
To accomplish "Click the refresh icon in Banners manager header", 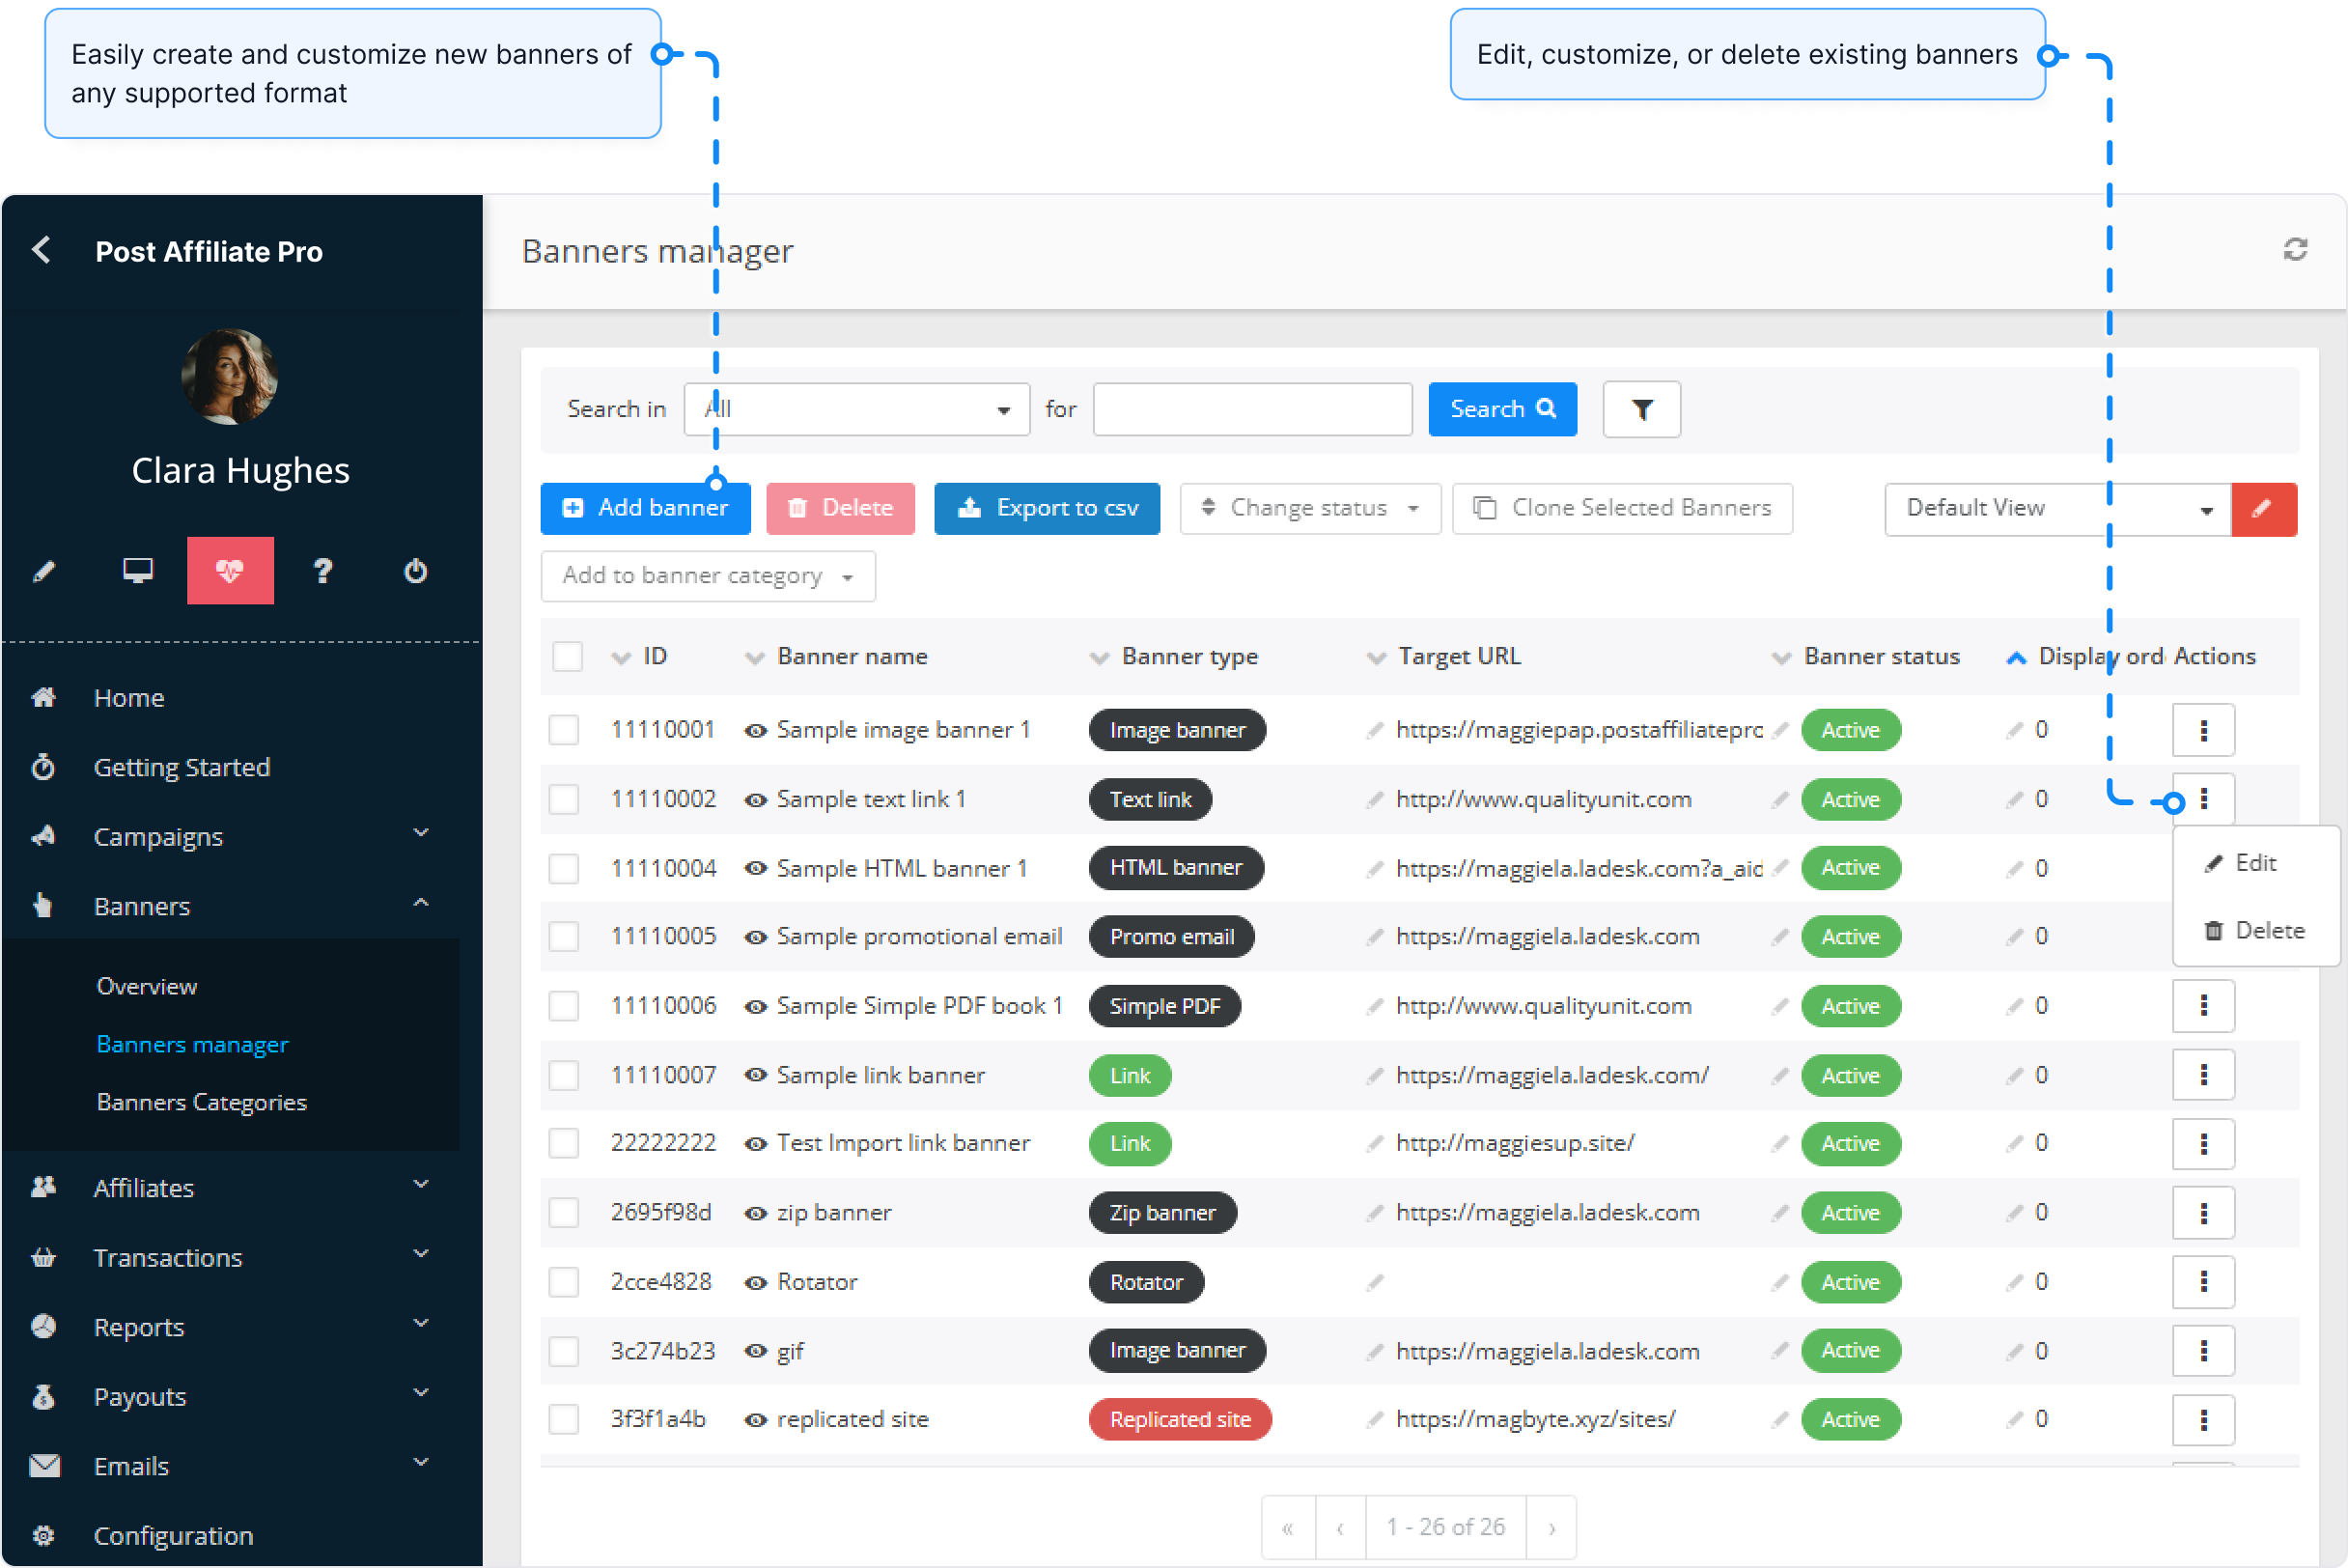I will 2295,250.
